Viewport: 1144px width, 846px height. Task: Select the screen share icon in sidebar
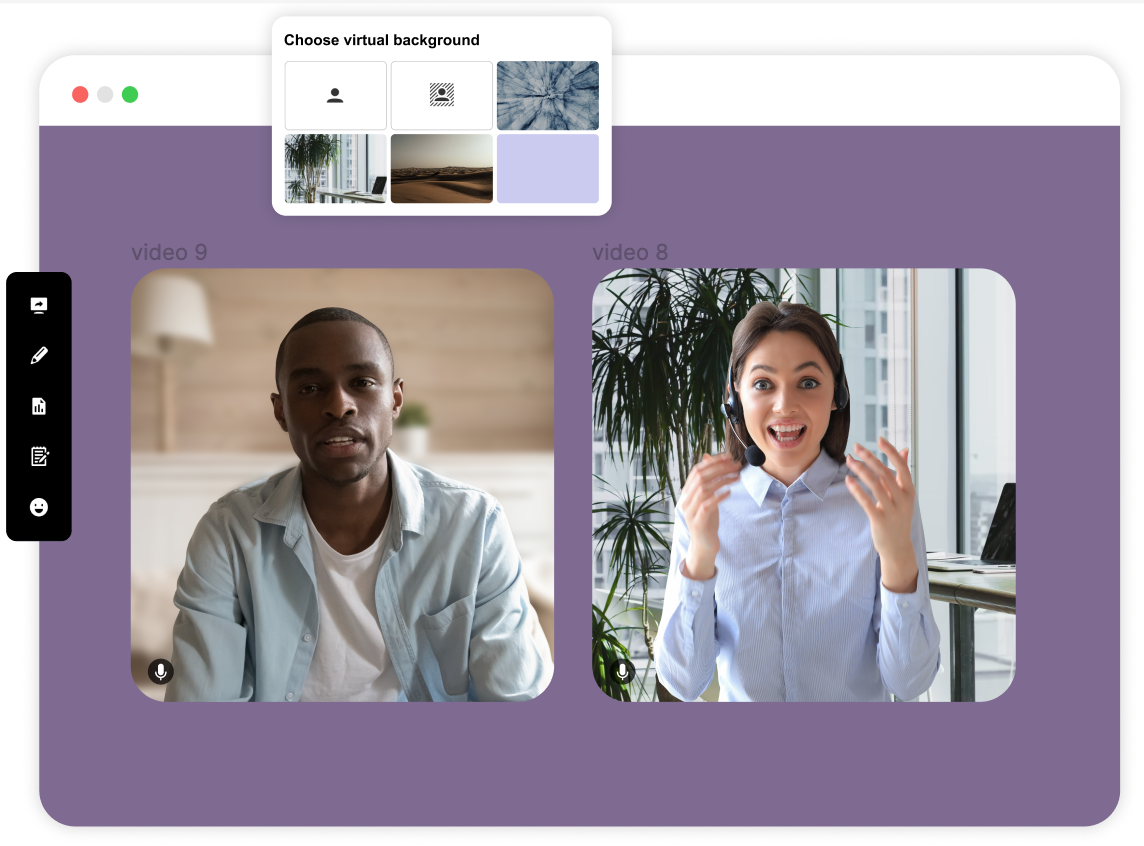[38, 305]
